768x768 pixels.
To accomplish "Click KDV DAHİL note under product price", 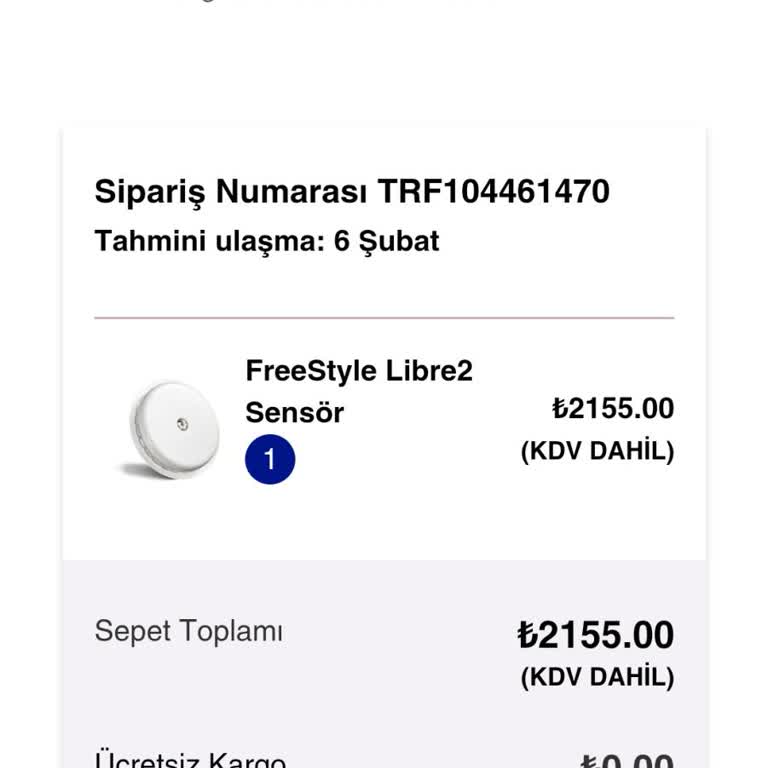I will (597, 451).
